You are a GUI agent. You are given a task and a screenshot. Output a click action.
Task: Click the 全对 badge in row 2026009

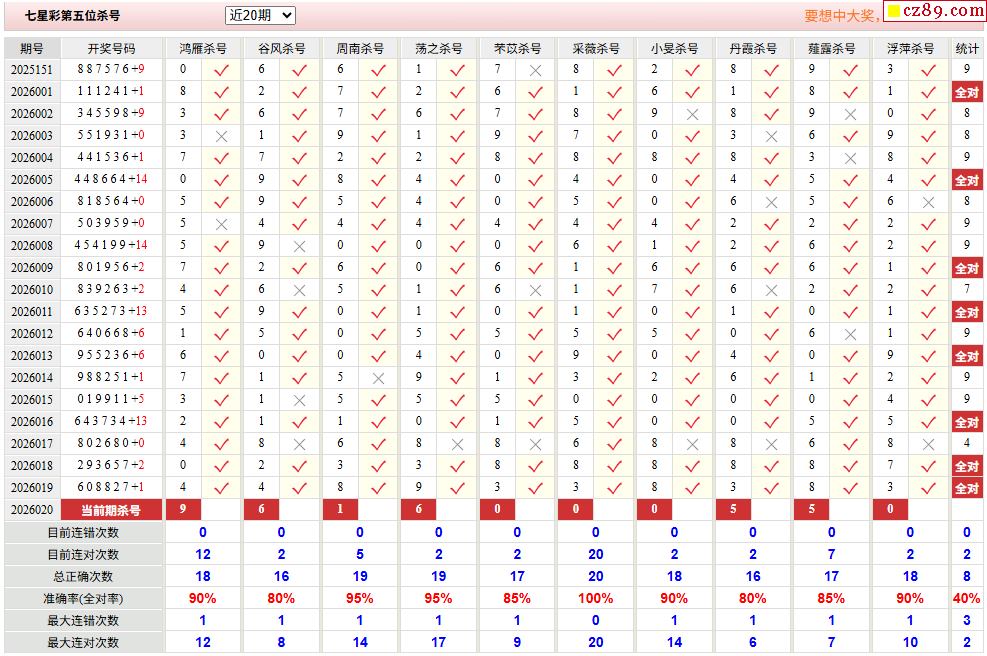click(x=967, y=269)
